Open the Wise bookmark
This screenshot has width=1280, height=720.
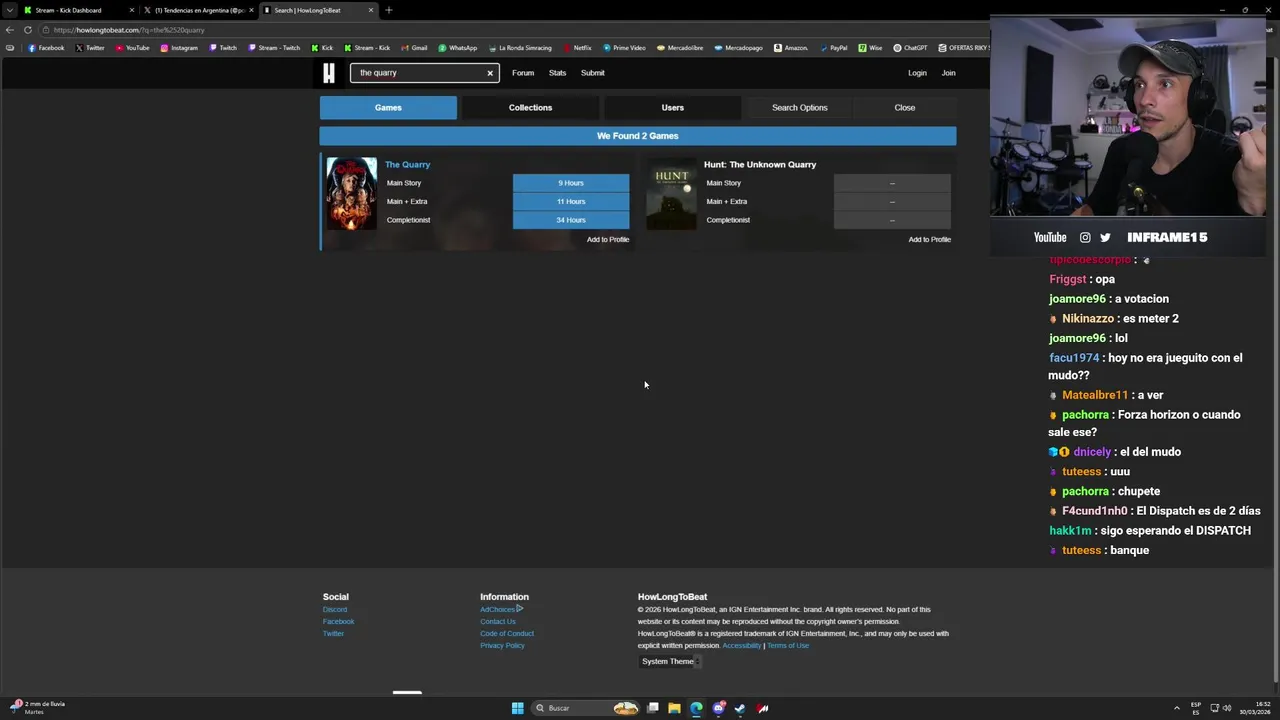tap(870, 48)
